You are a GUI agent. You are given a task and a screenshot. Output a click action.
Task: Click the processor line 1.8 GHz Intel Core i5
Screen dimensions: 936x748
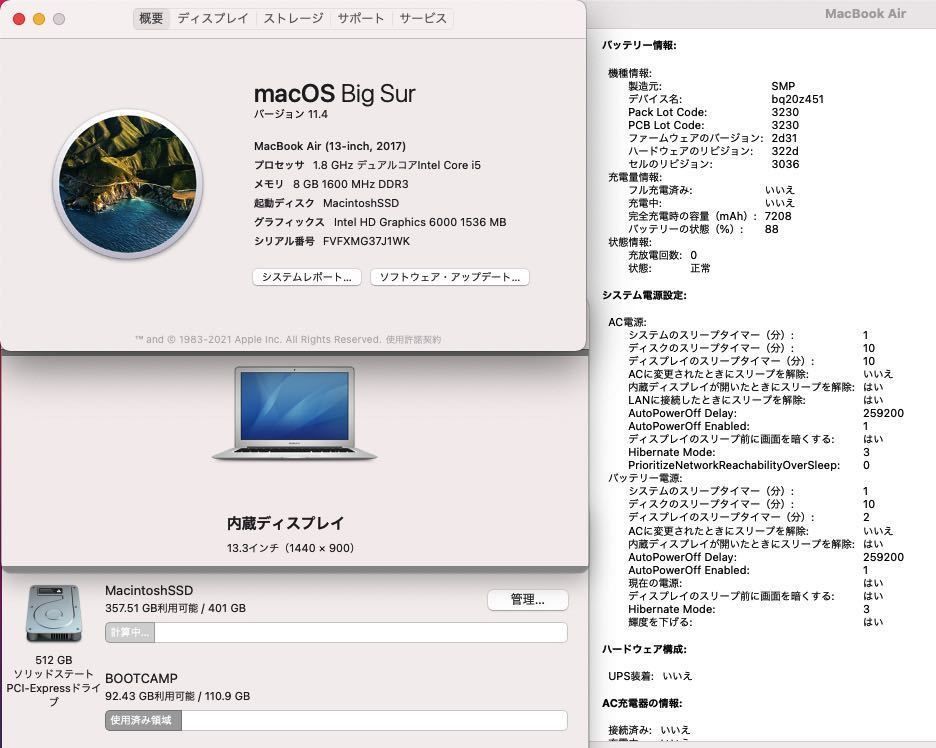(x=367, y=165)
